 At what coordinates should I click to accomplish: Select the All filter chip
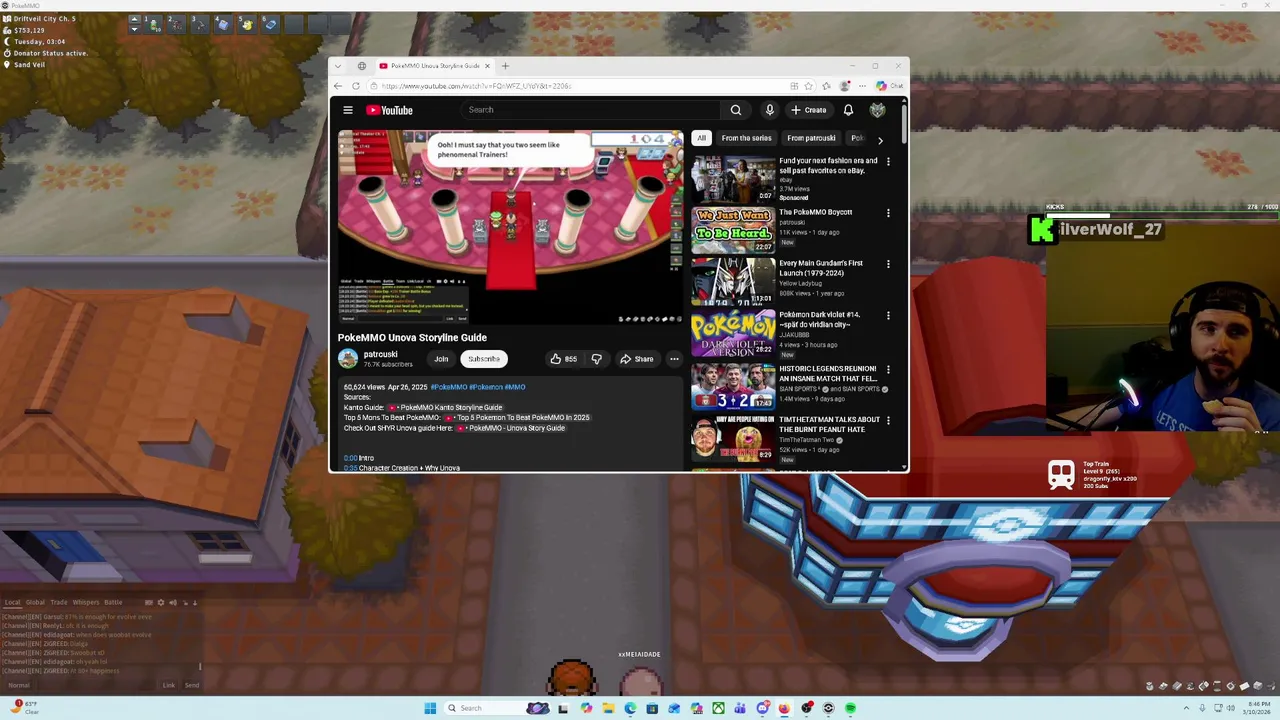coord(701,138)
